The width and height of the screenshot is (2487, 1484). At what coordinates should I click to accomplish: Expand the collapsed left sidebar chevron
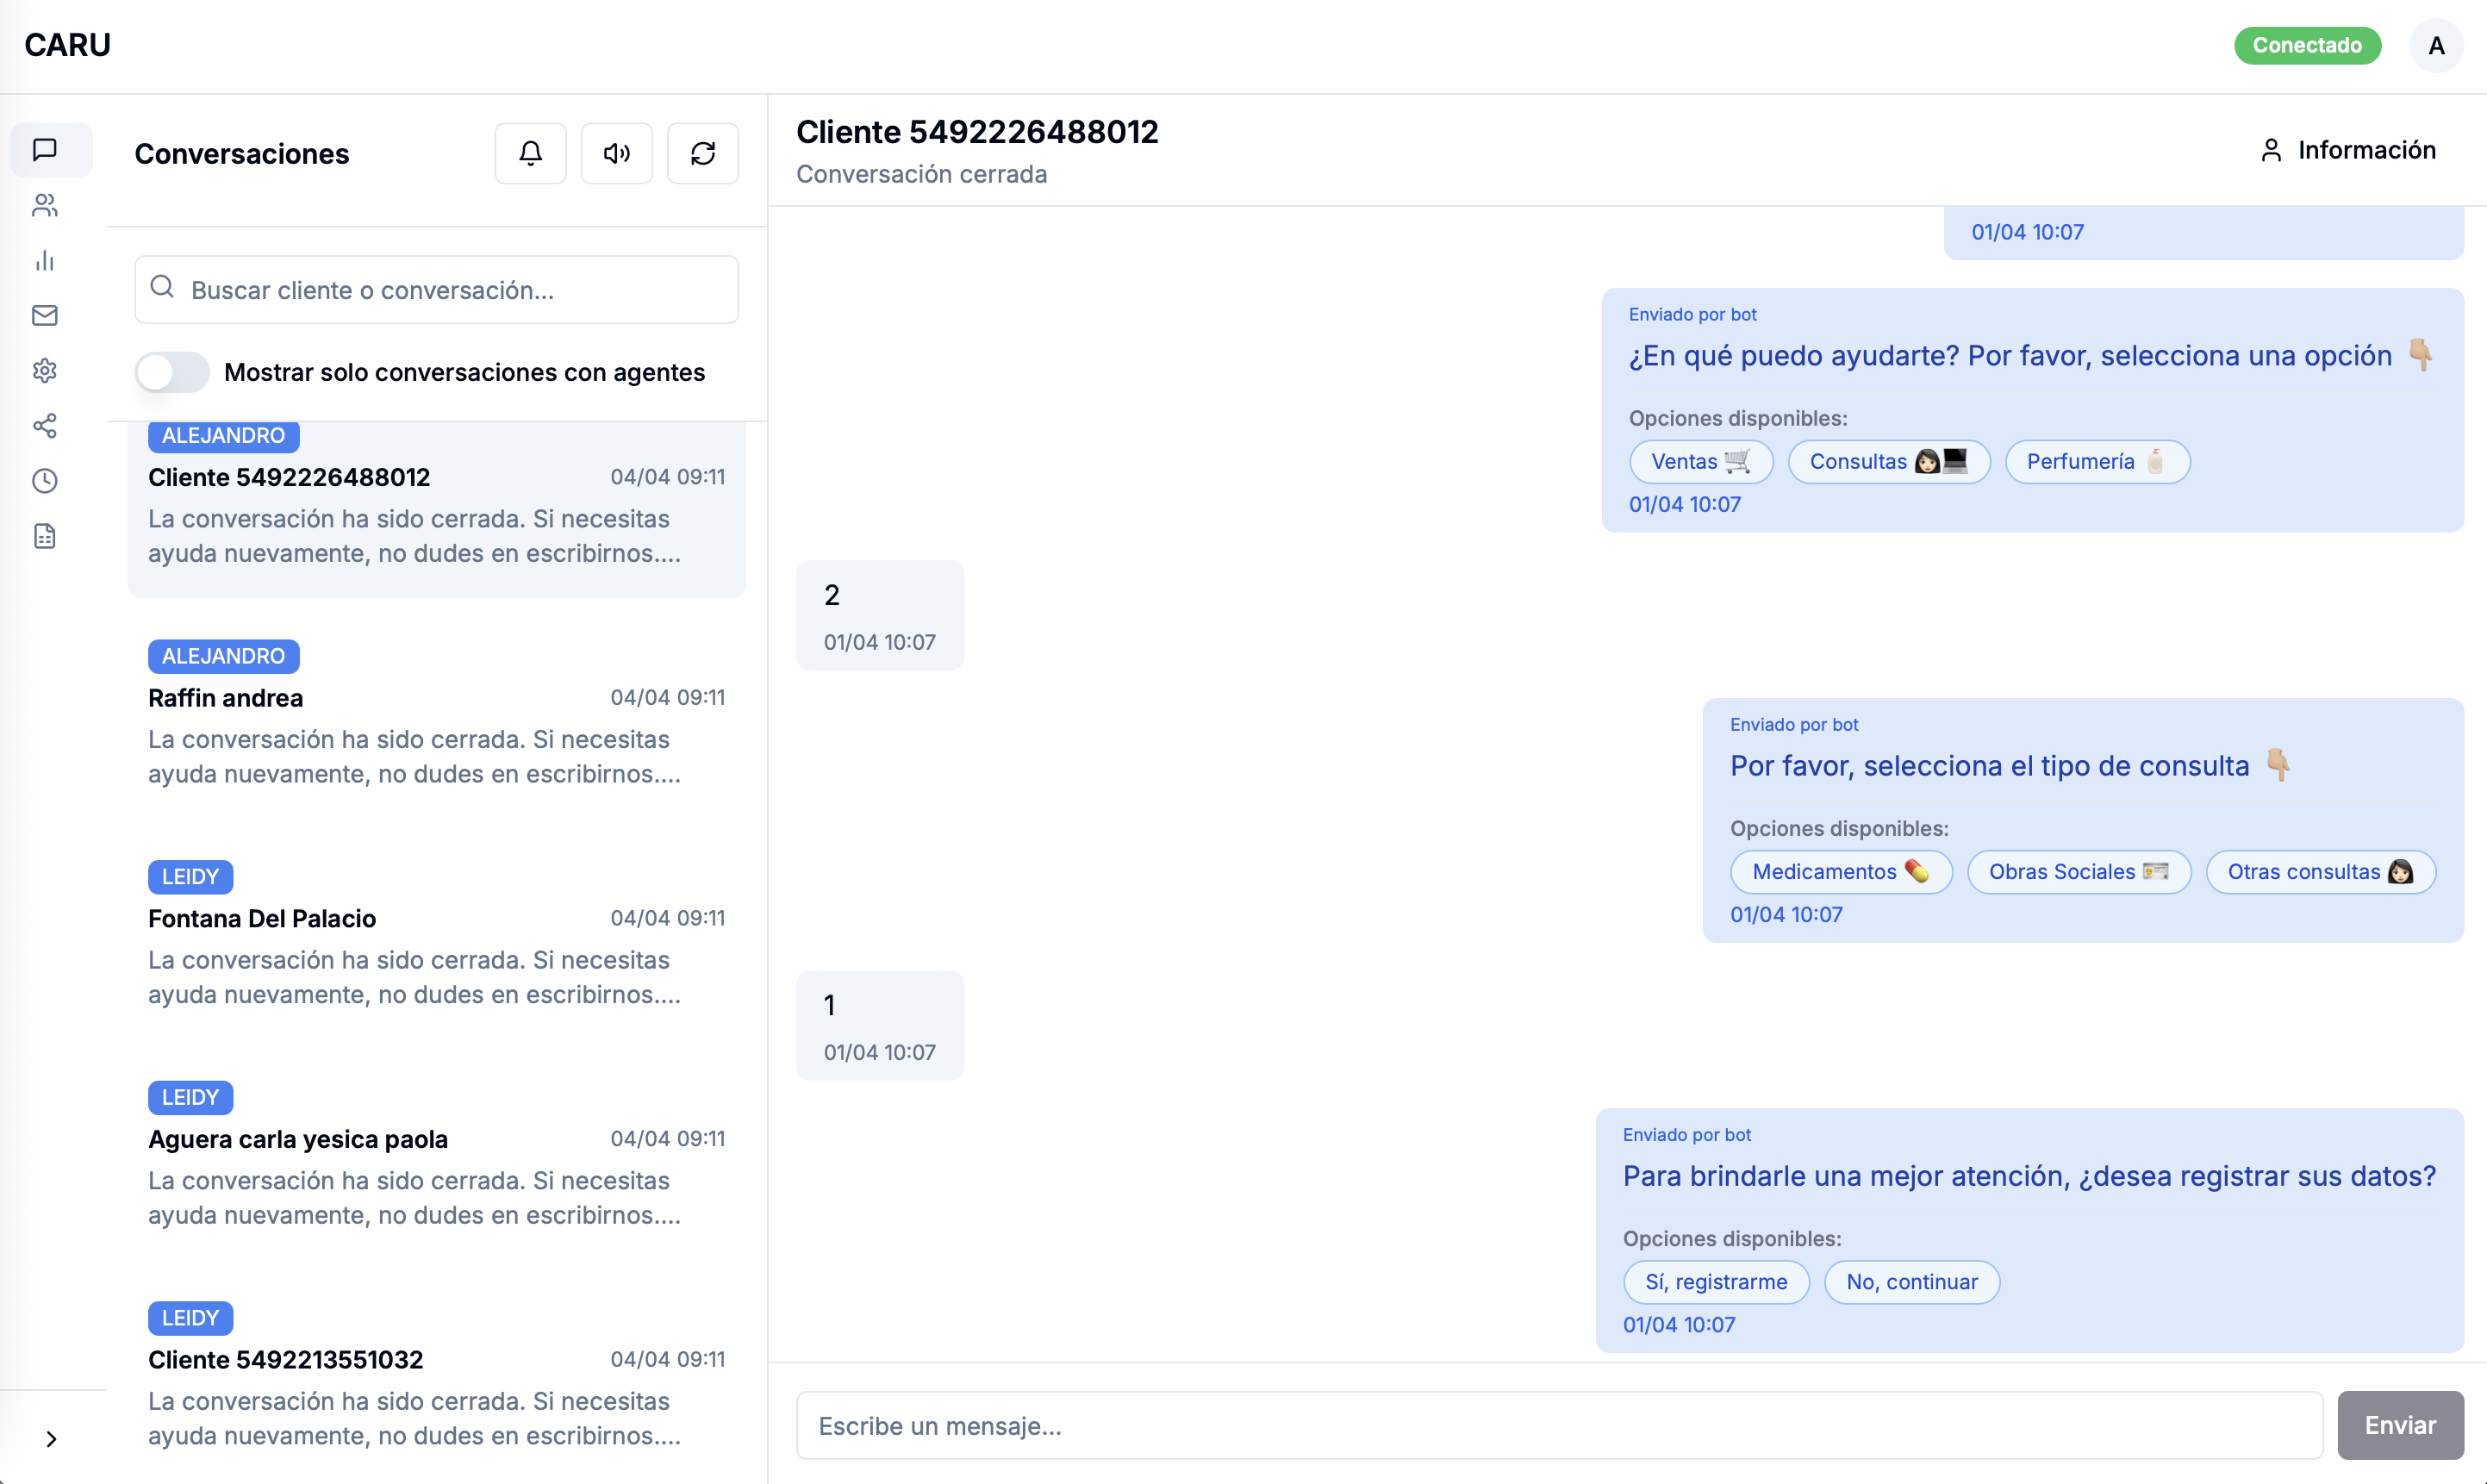tap(52, 1438)
